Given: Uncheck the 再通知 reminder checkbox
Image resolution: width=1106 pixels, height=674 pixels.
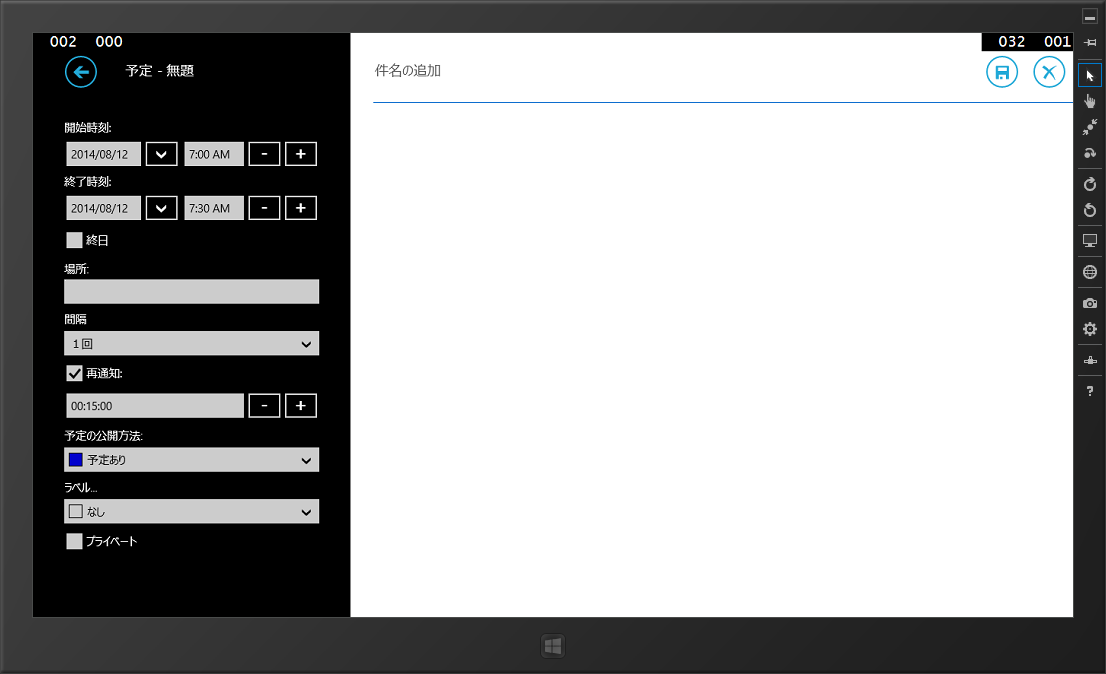Looking at the screenshot, I should pos(74,373).
